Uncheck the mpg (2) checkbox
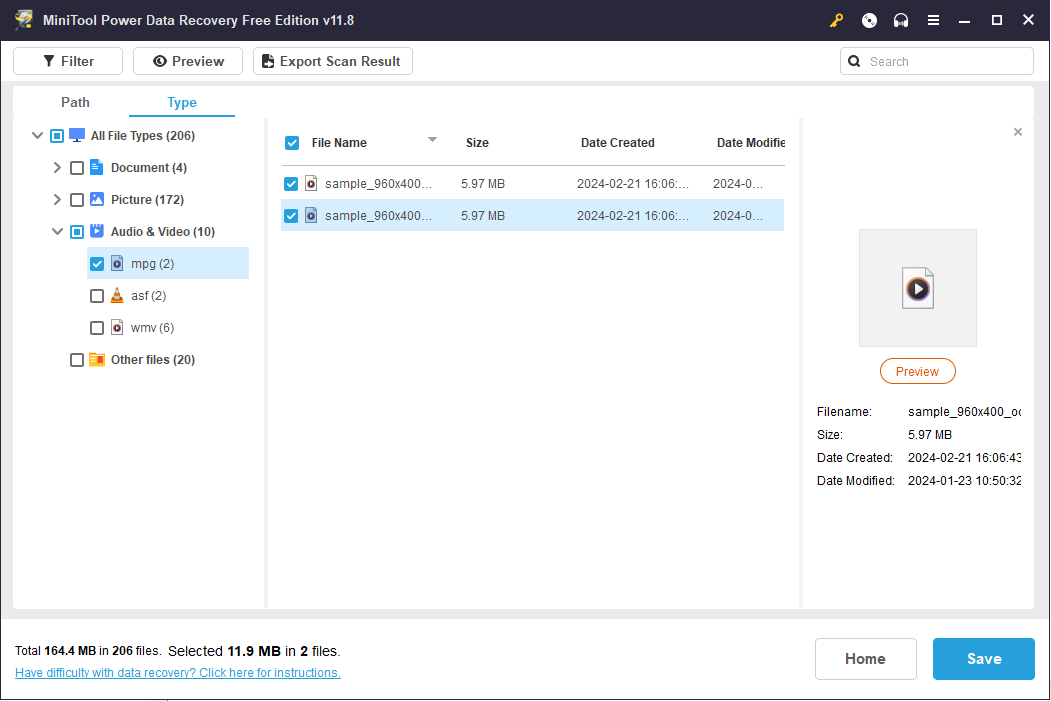 pyautogui.click(x=97, y=264)
